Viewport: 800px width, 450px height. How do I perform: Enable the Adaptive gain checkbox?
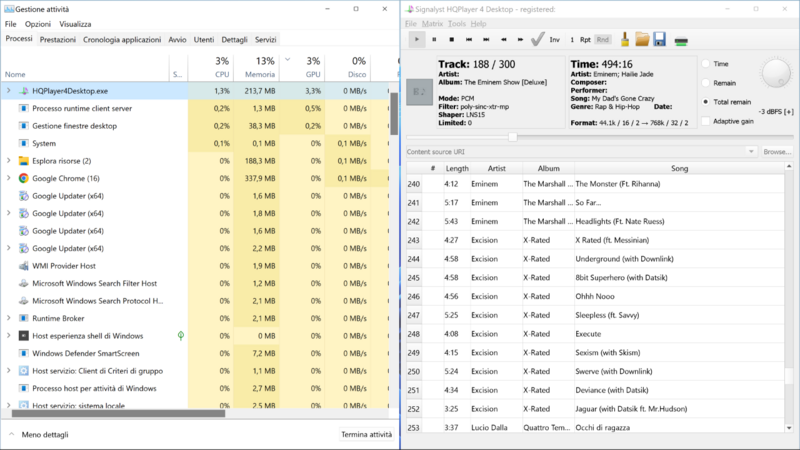point(706,121)
